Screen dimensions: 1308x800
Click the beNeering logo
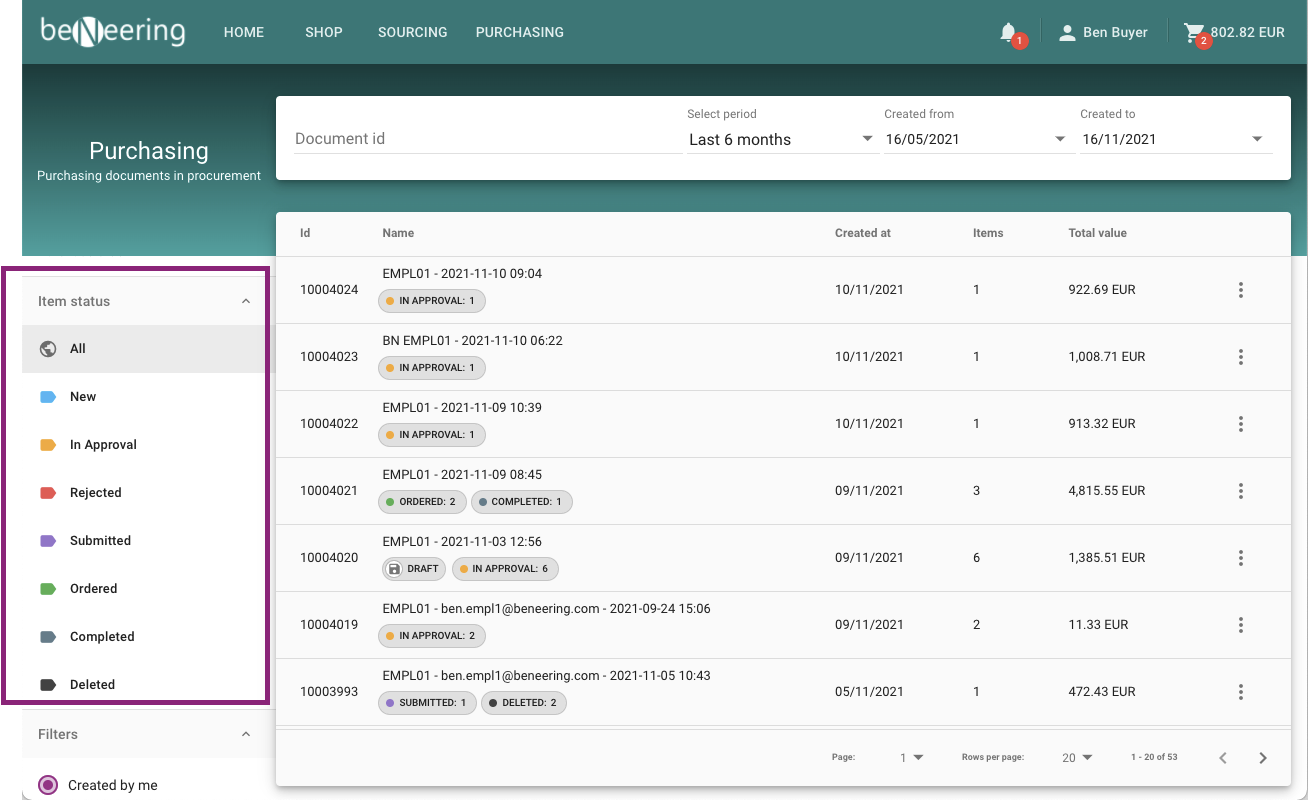tap(113, 32)
